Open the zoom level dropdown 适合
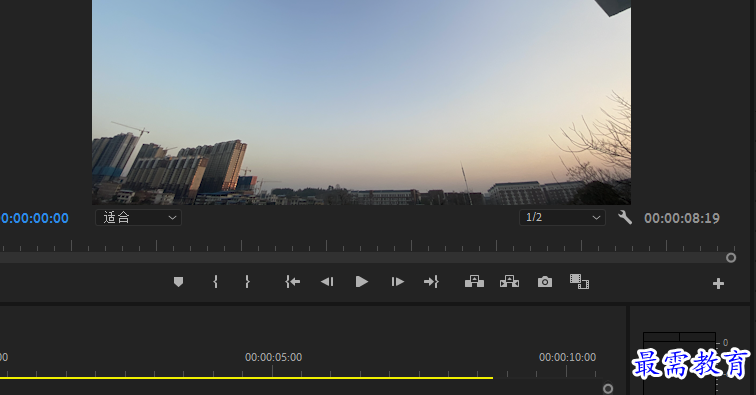This screenshot has width=756, height=395. point(138,218)
